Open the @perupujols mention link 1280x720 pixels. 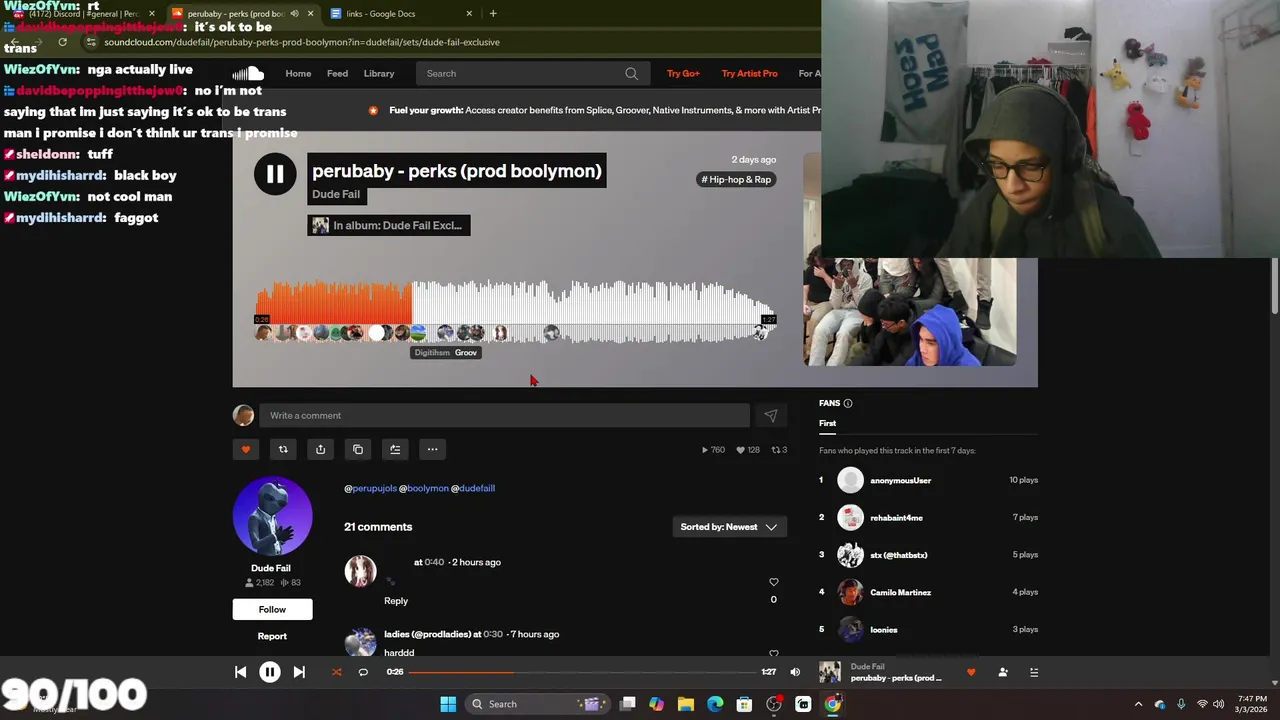[x=371, y=488]
